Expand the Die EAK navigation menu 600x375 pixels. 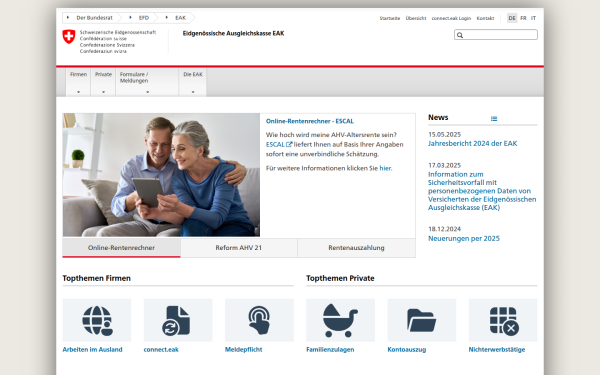193,82
